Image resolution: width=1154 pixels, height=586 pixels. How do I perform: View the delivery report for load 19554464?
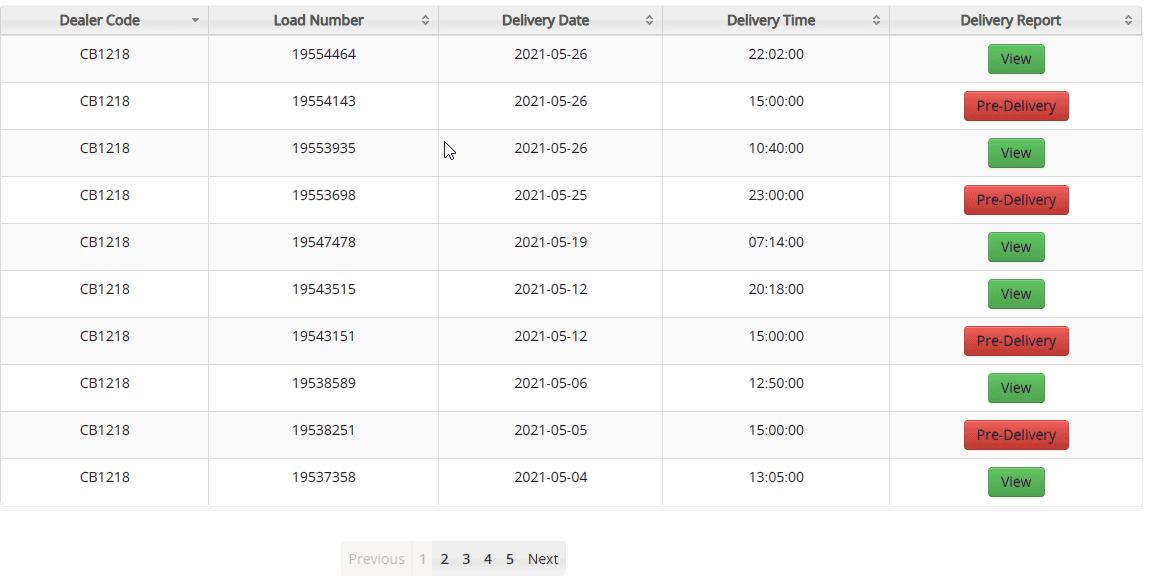tap(1016, 59)
